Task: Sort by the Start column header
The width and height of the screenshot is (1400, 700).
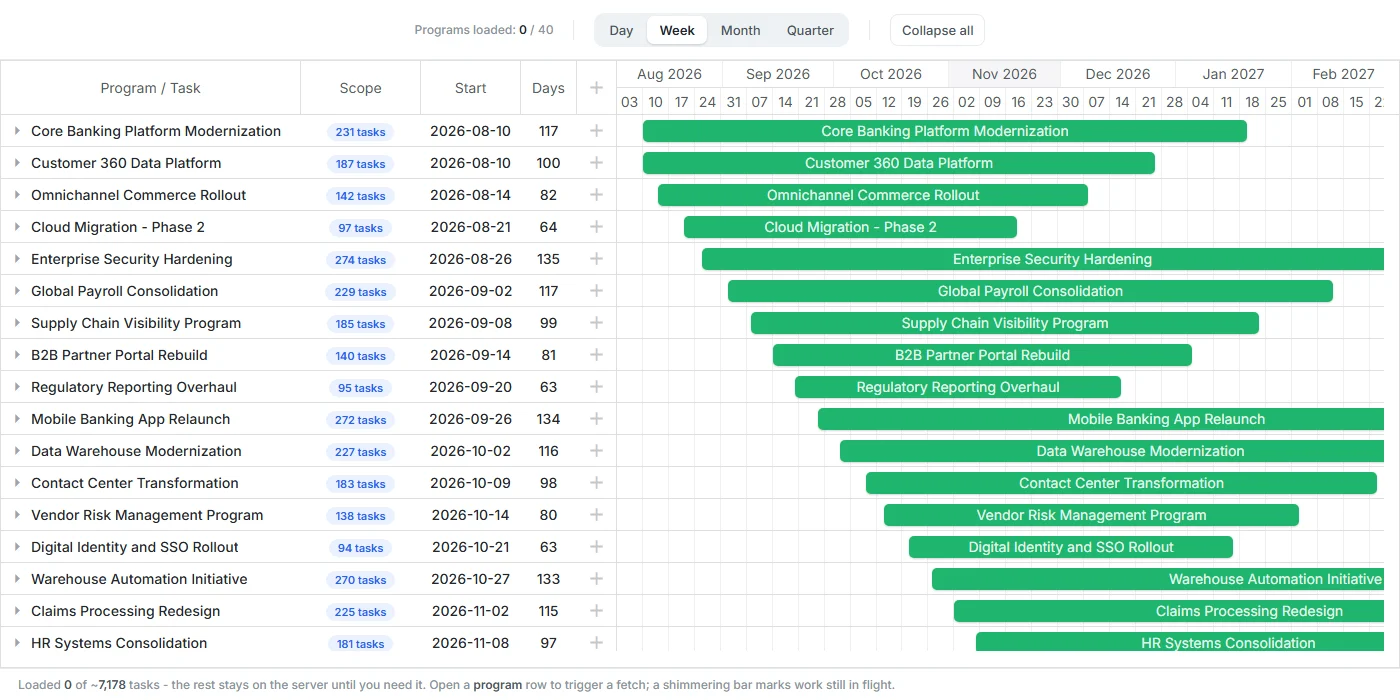Action: 470,88
